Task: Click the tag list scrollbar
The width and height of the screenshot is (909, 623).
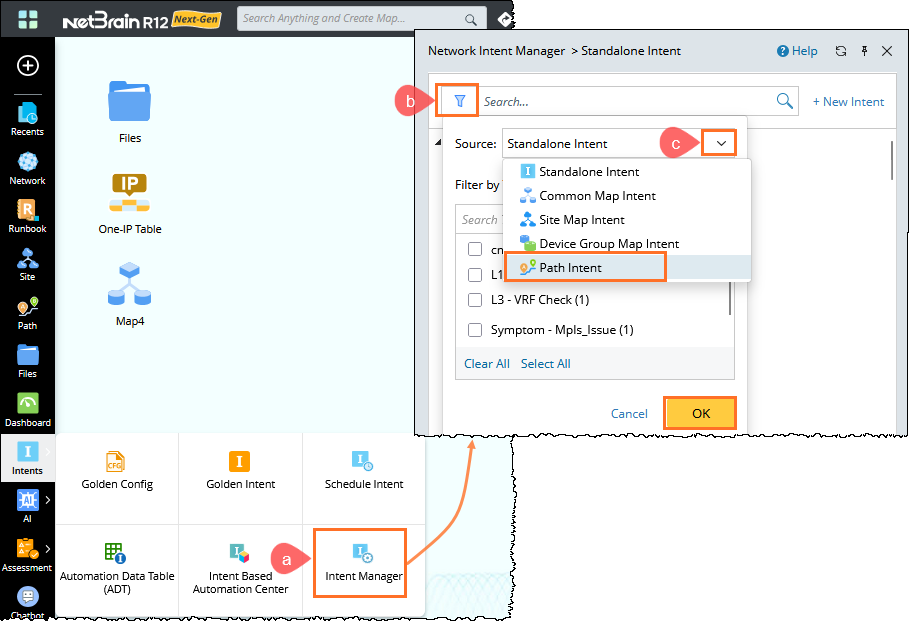Action: pos(729,300)
